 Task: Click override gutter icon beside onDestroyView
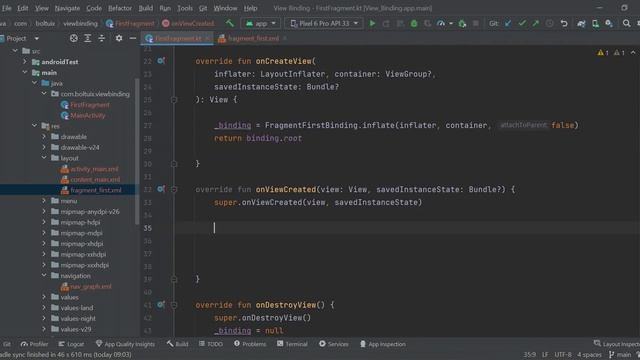pos(161,304)
